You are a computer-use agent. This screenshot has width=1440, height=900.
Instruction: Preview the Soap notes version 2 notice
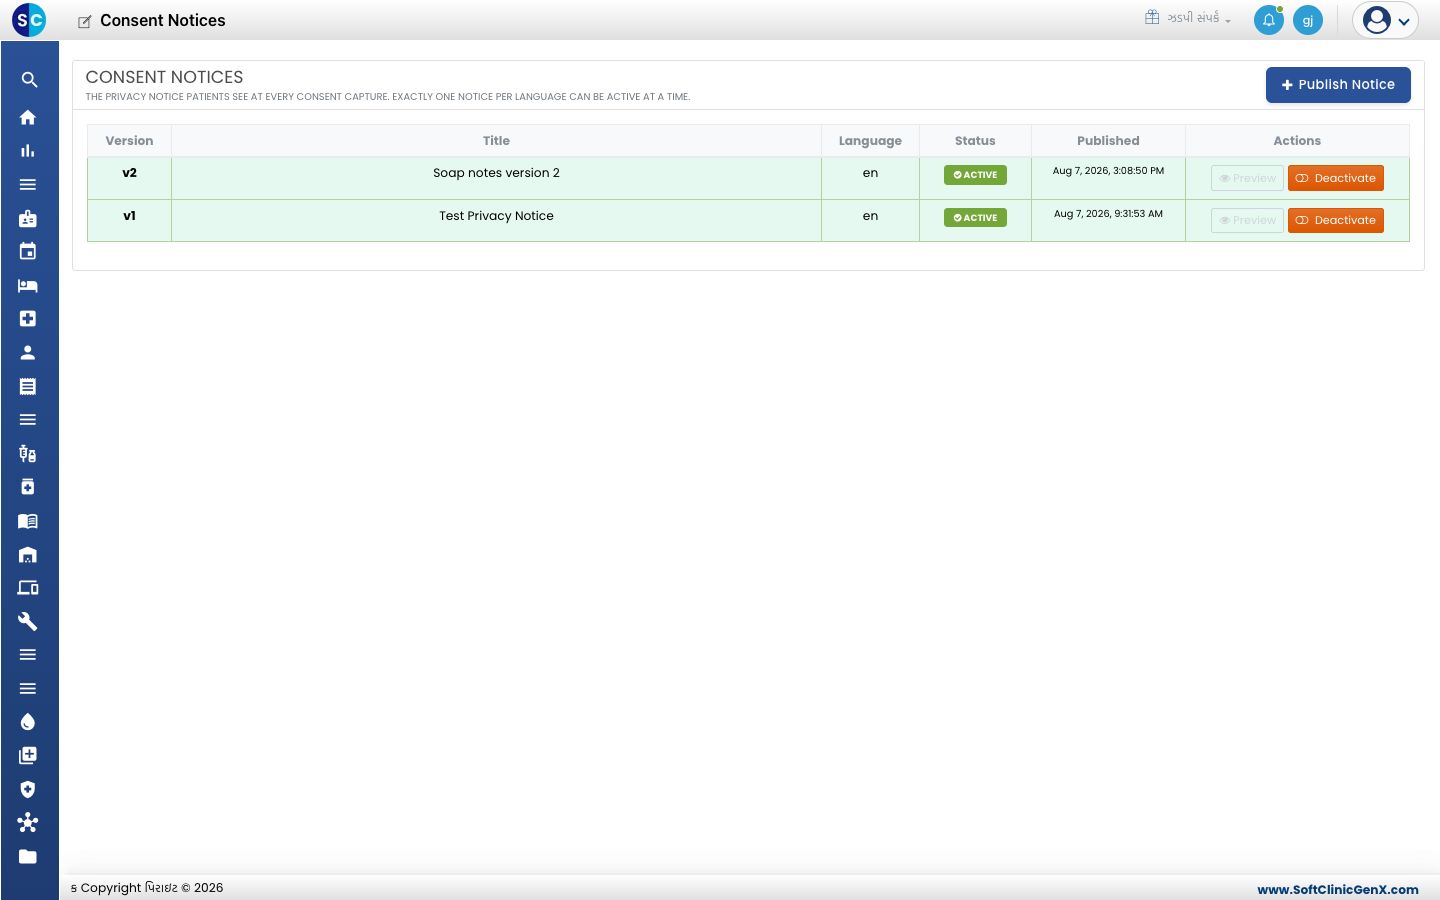pyautogui.click(x=1247, y=178)
